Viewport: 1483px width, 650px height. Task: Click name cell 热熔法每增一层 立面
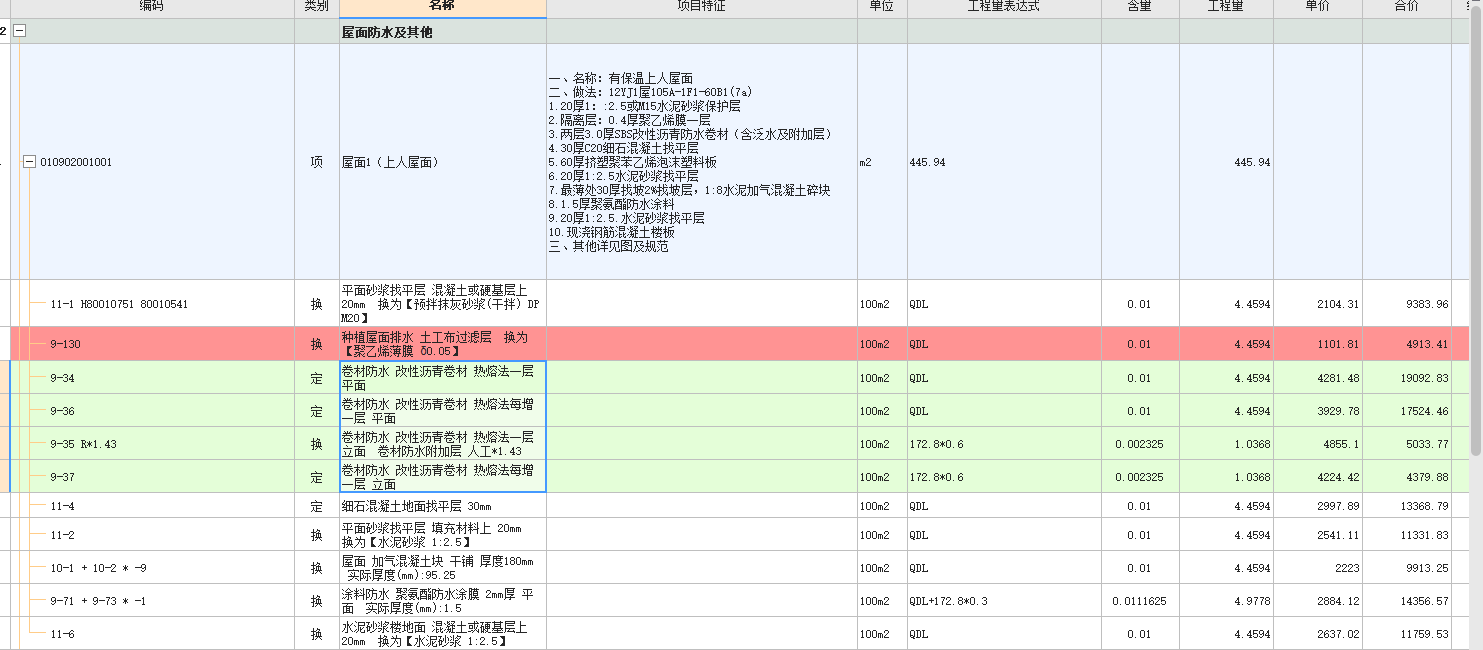tap(443, 477)
